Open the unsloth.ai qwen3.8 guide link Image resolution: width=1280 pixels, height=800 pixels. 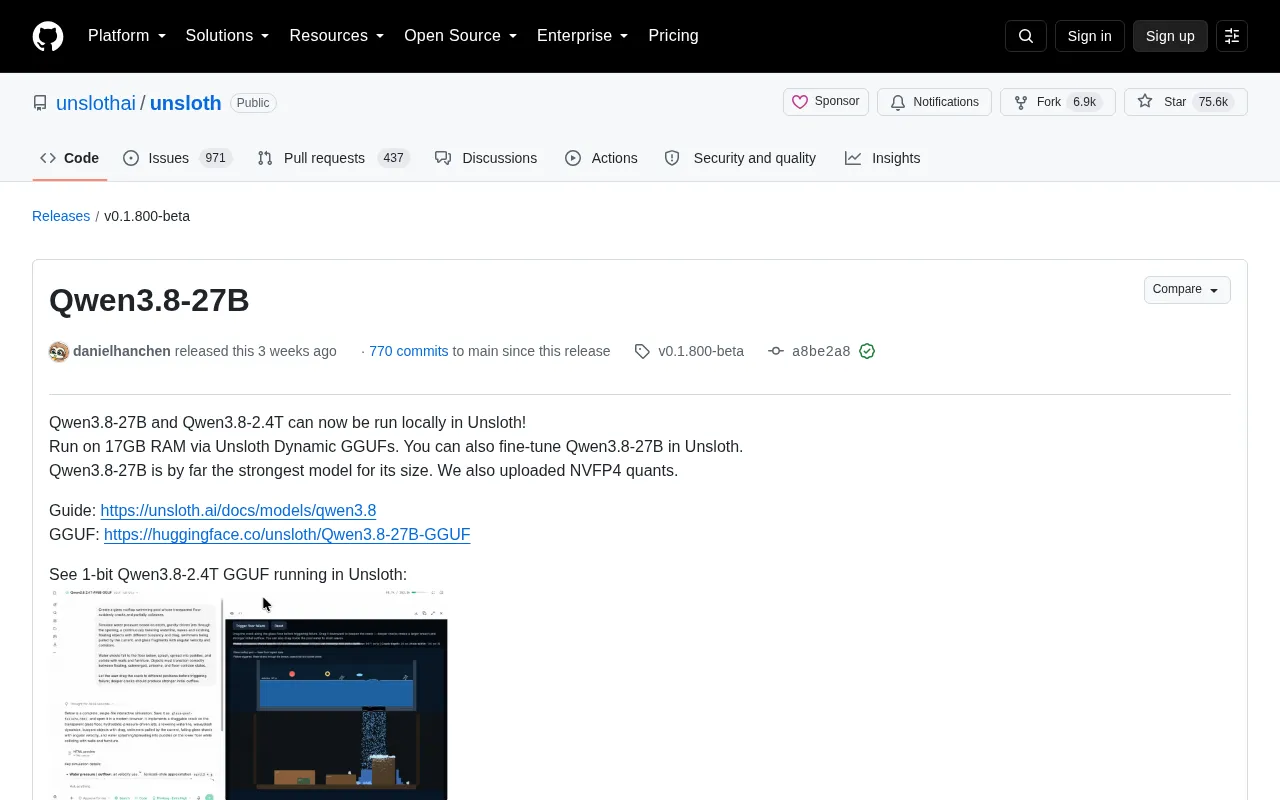point(238,510)
